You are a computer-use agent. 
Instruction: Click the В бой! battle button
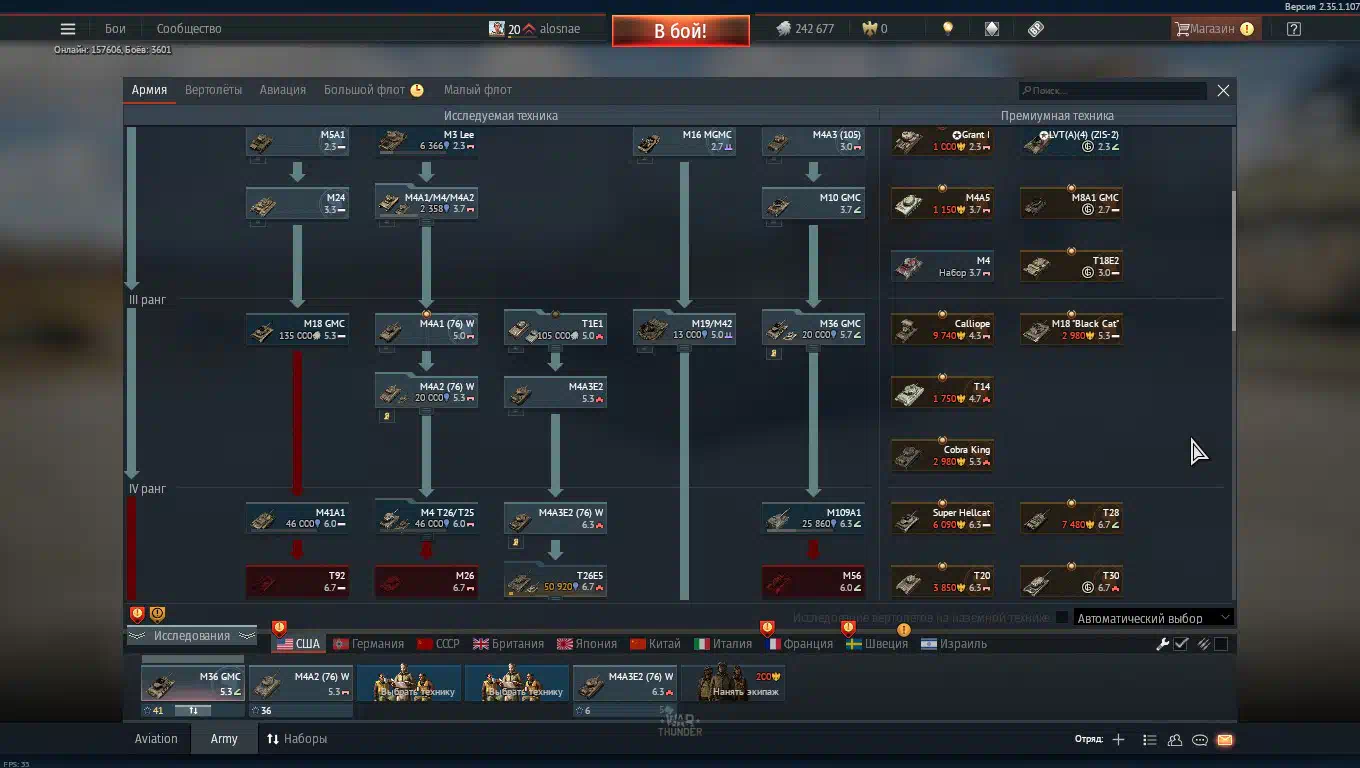[x=681, y=31]
